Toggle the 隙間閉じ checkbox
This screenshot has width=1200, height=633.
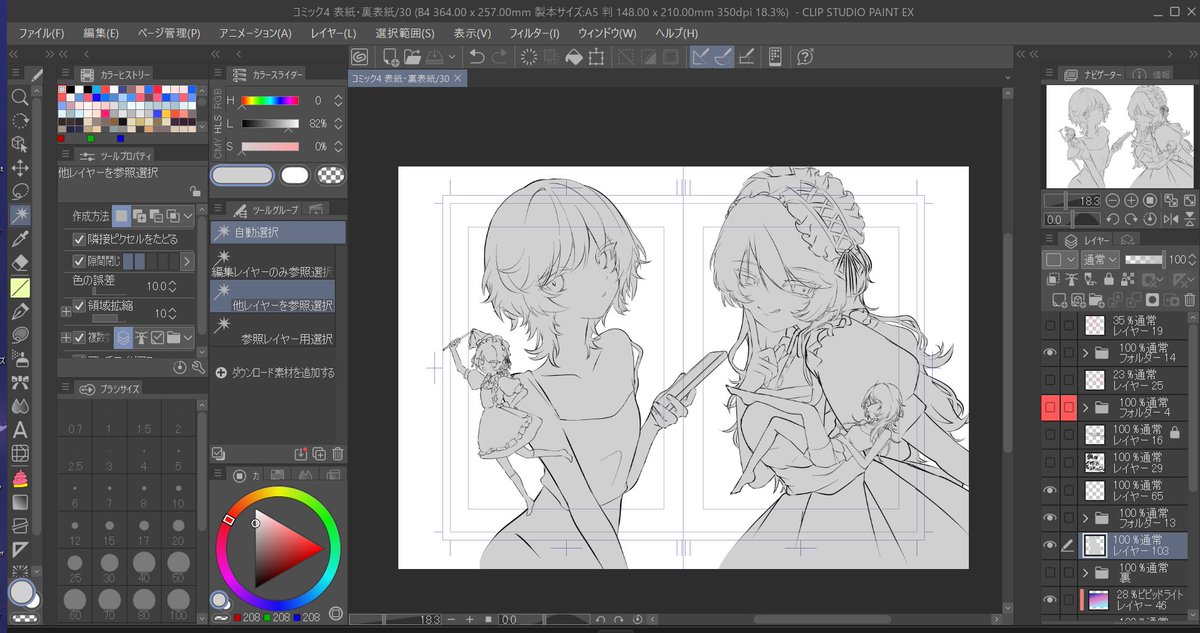point(80,261)
